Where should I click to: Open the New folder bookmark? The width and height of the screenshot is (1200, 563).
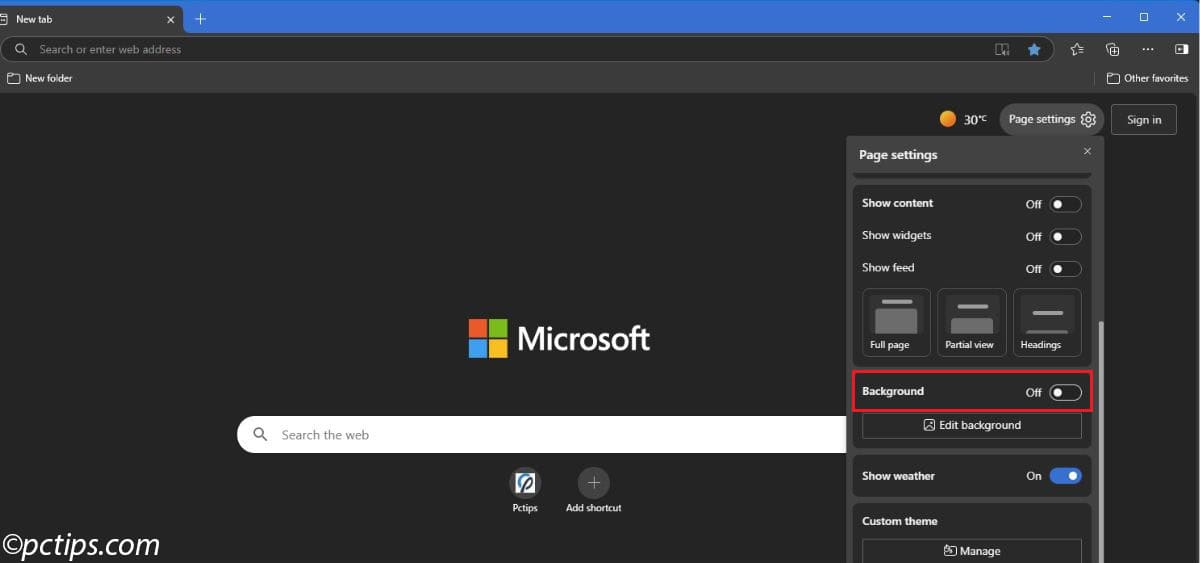click(x=40, y=78)
